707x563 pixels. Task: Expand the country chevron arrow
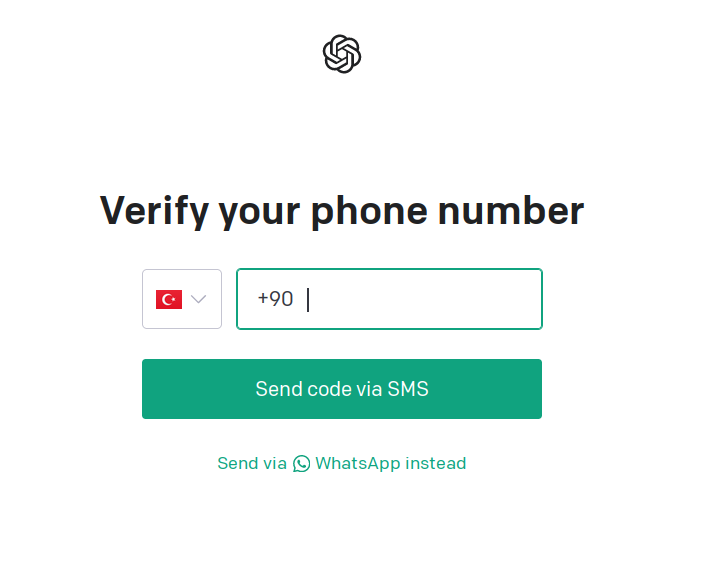[x=198, y=299]
